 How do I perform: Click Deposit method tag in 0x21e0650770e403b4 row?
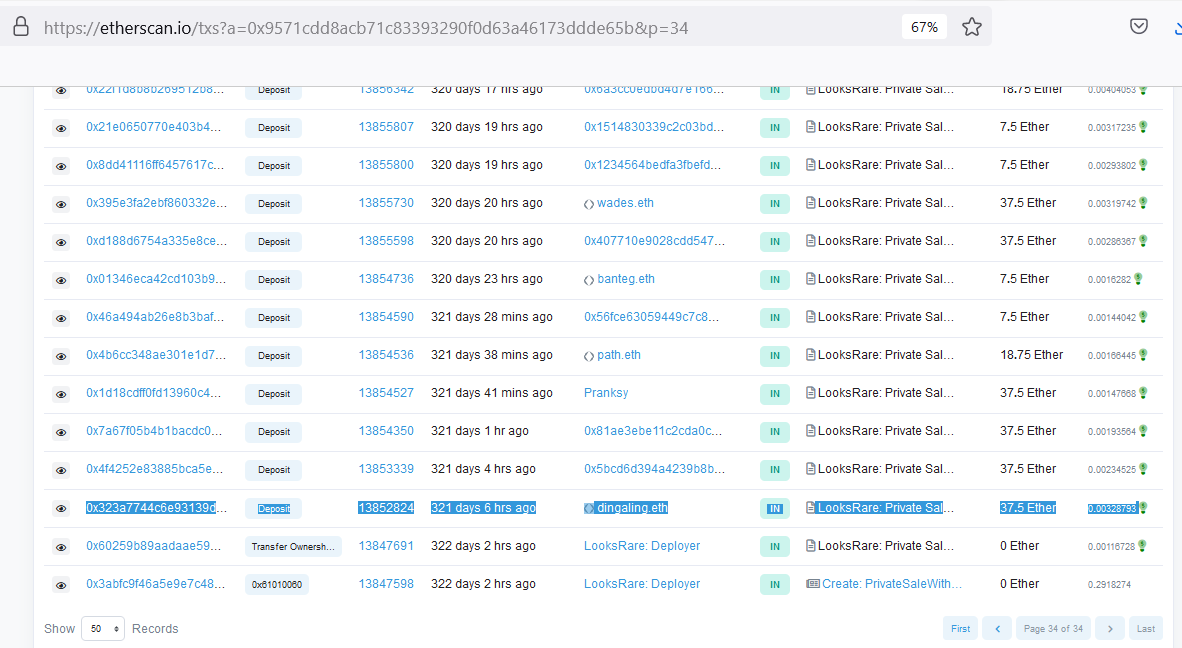(274, 128)
